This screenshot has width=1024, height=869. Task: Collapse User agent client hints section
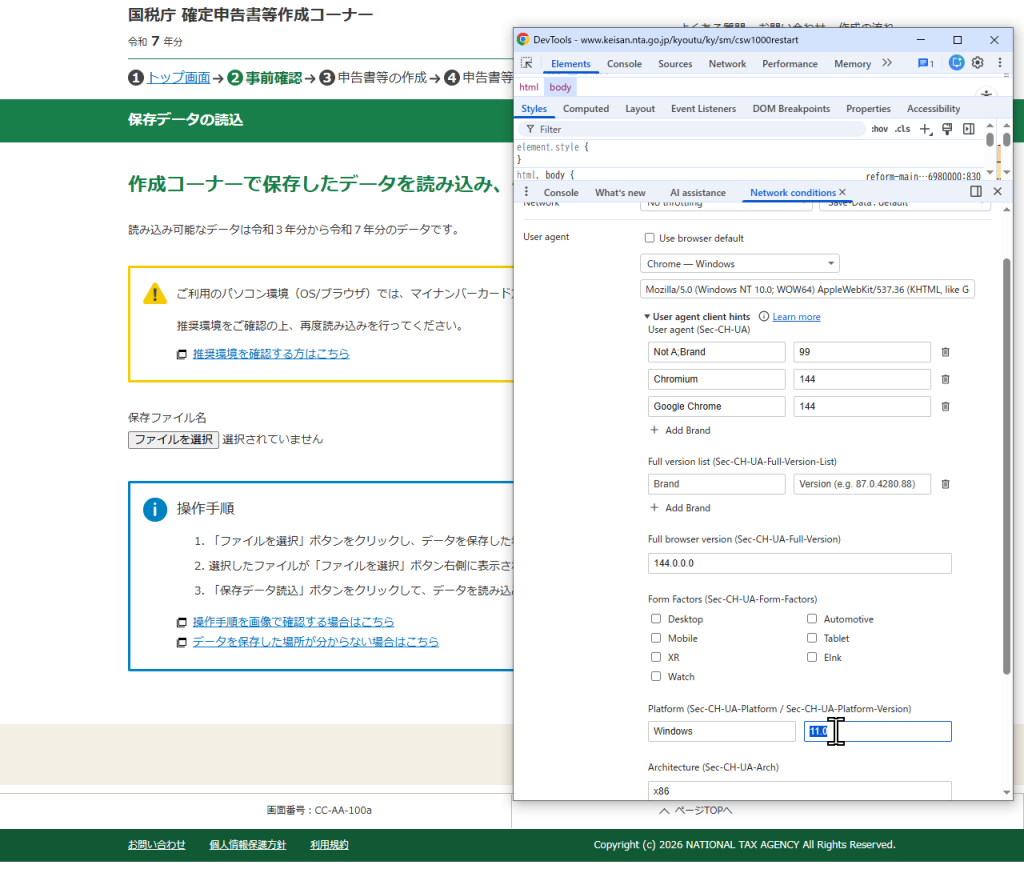[647, 317]
